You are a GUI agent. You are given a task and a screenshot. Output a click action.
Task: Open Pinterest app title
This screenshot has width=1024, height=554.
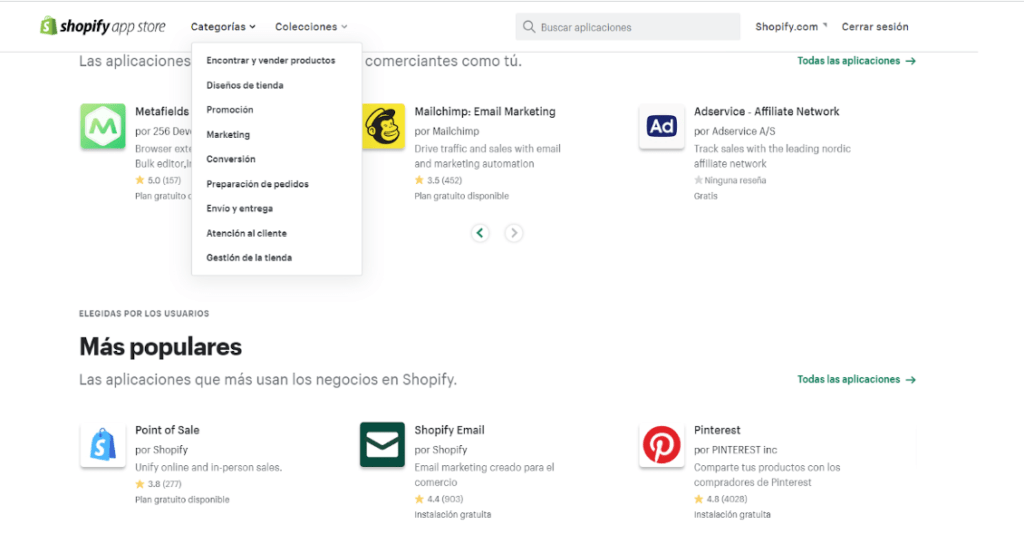coord(717,430)
